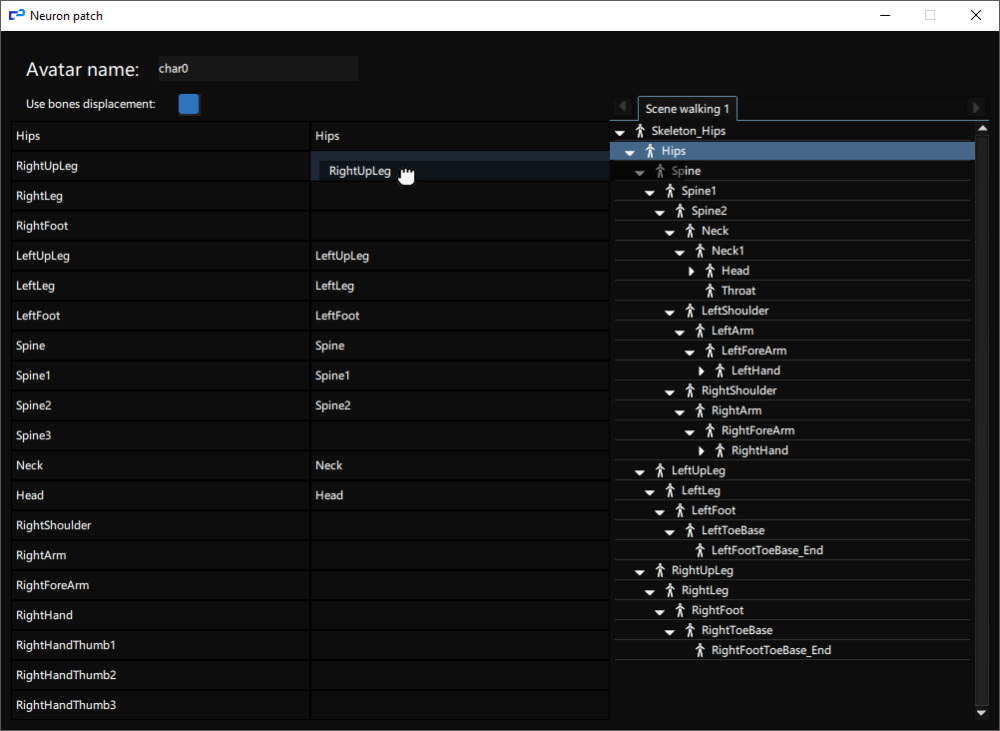
Task: Click the bone icon beside Skeleton_Hips
Action: point(640,131)
